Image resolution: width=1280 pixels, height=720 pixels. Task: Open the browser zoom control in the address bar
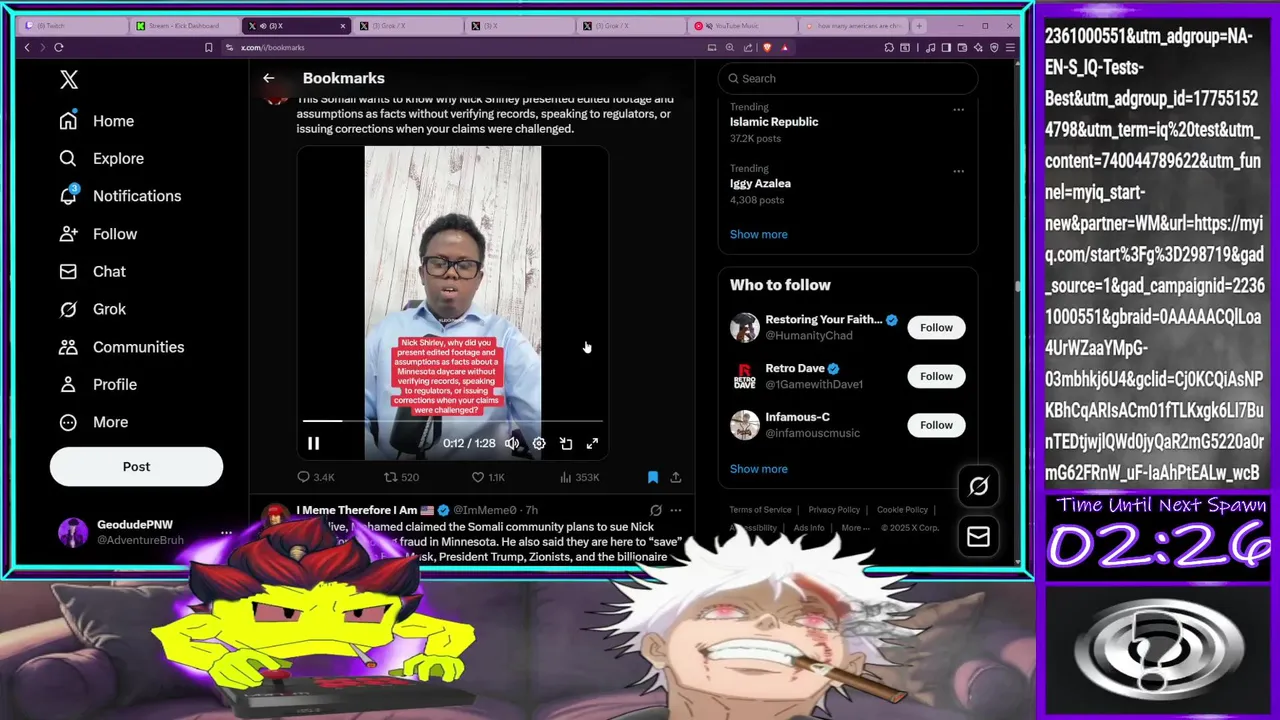[x=730, y=47]
